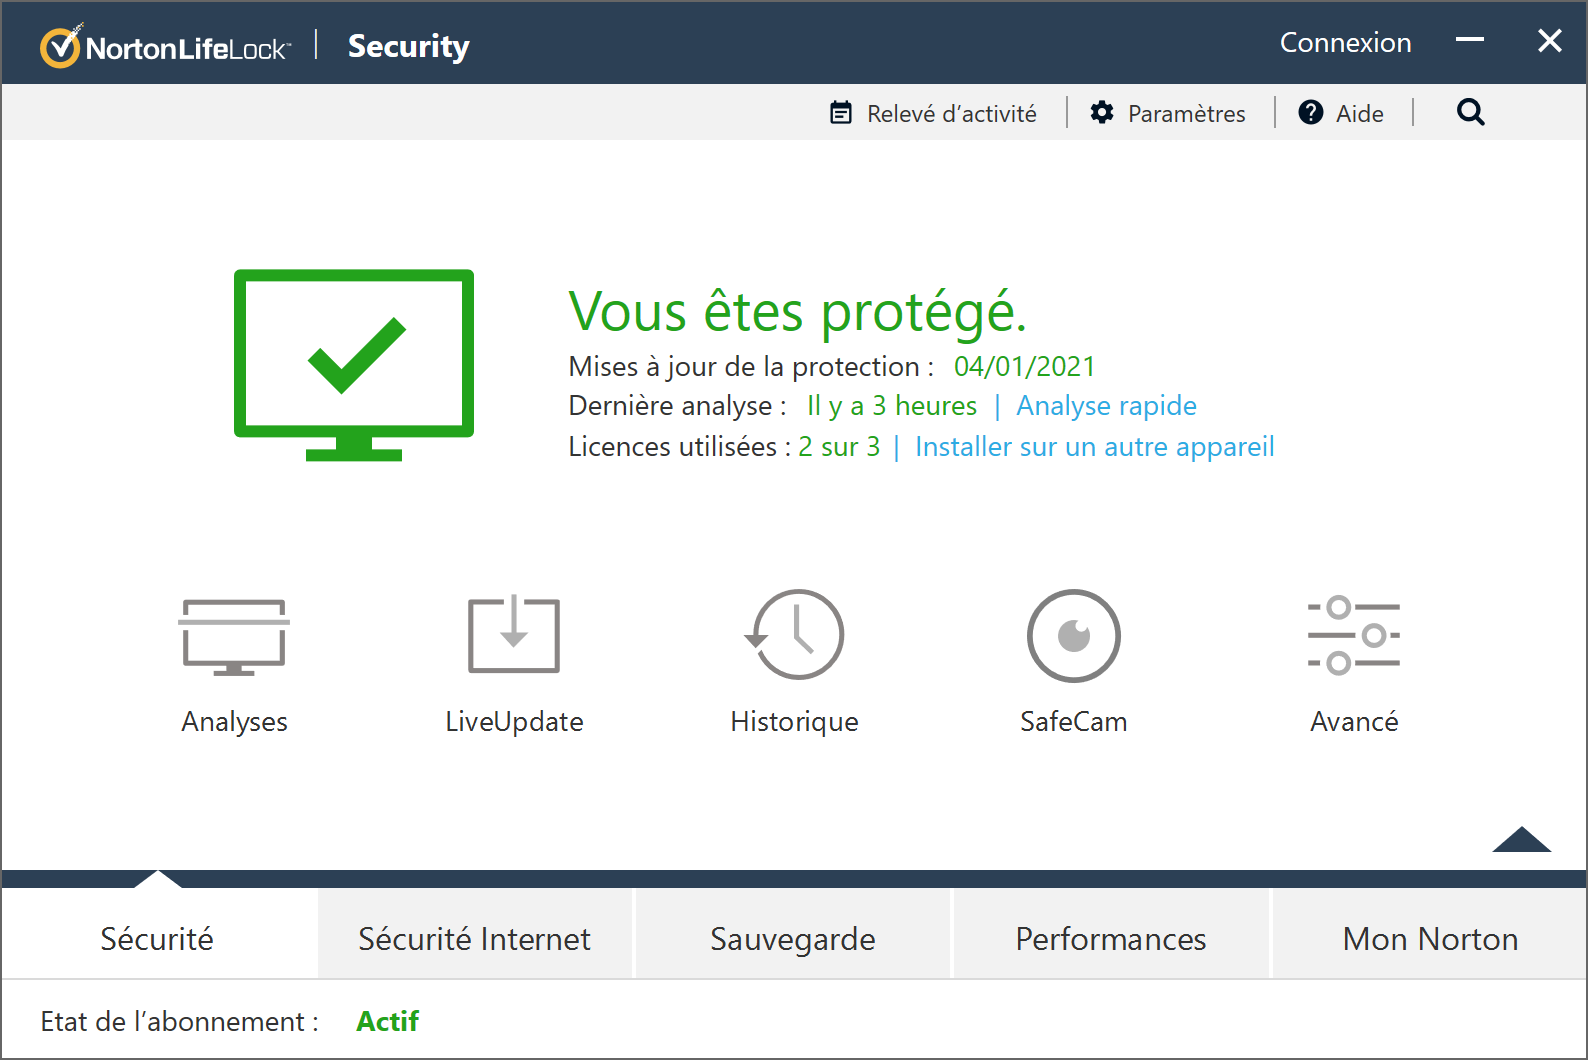The width and height of the screenshot is (1588, 1060).
Task: Minimize the Norton Security window
Action: click(x=1469, y=41)
